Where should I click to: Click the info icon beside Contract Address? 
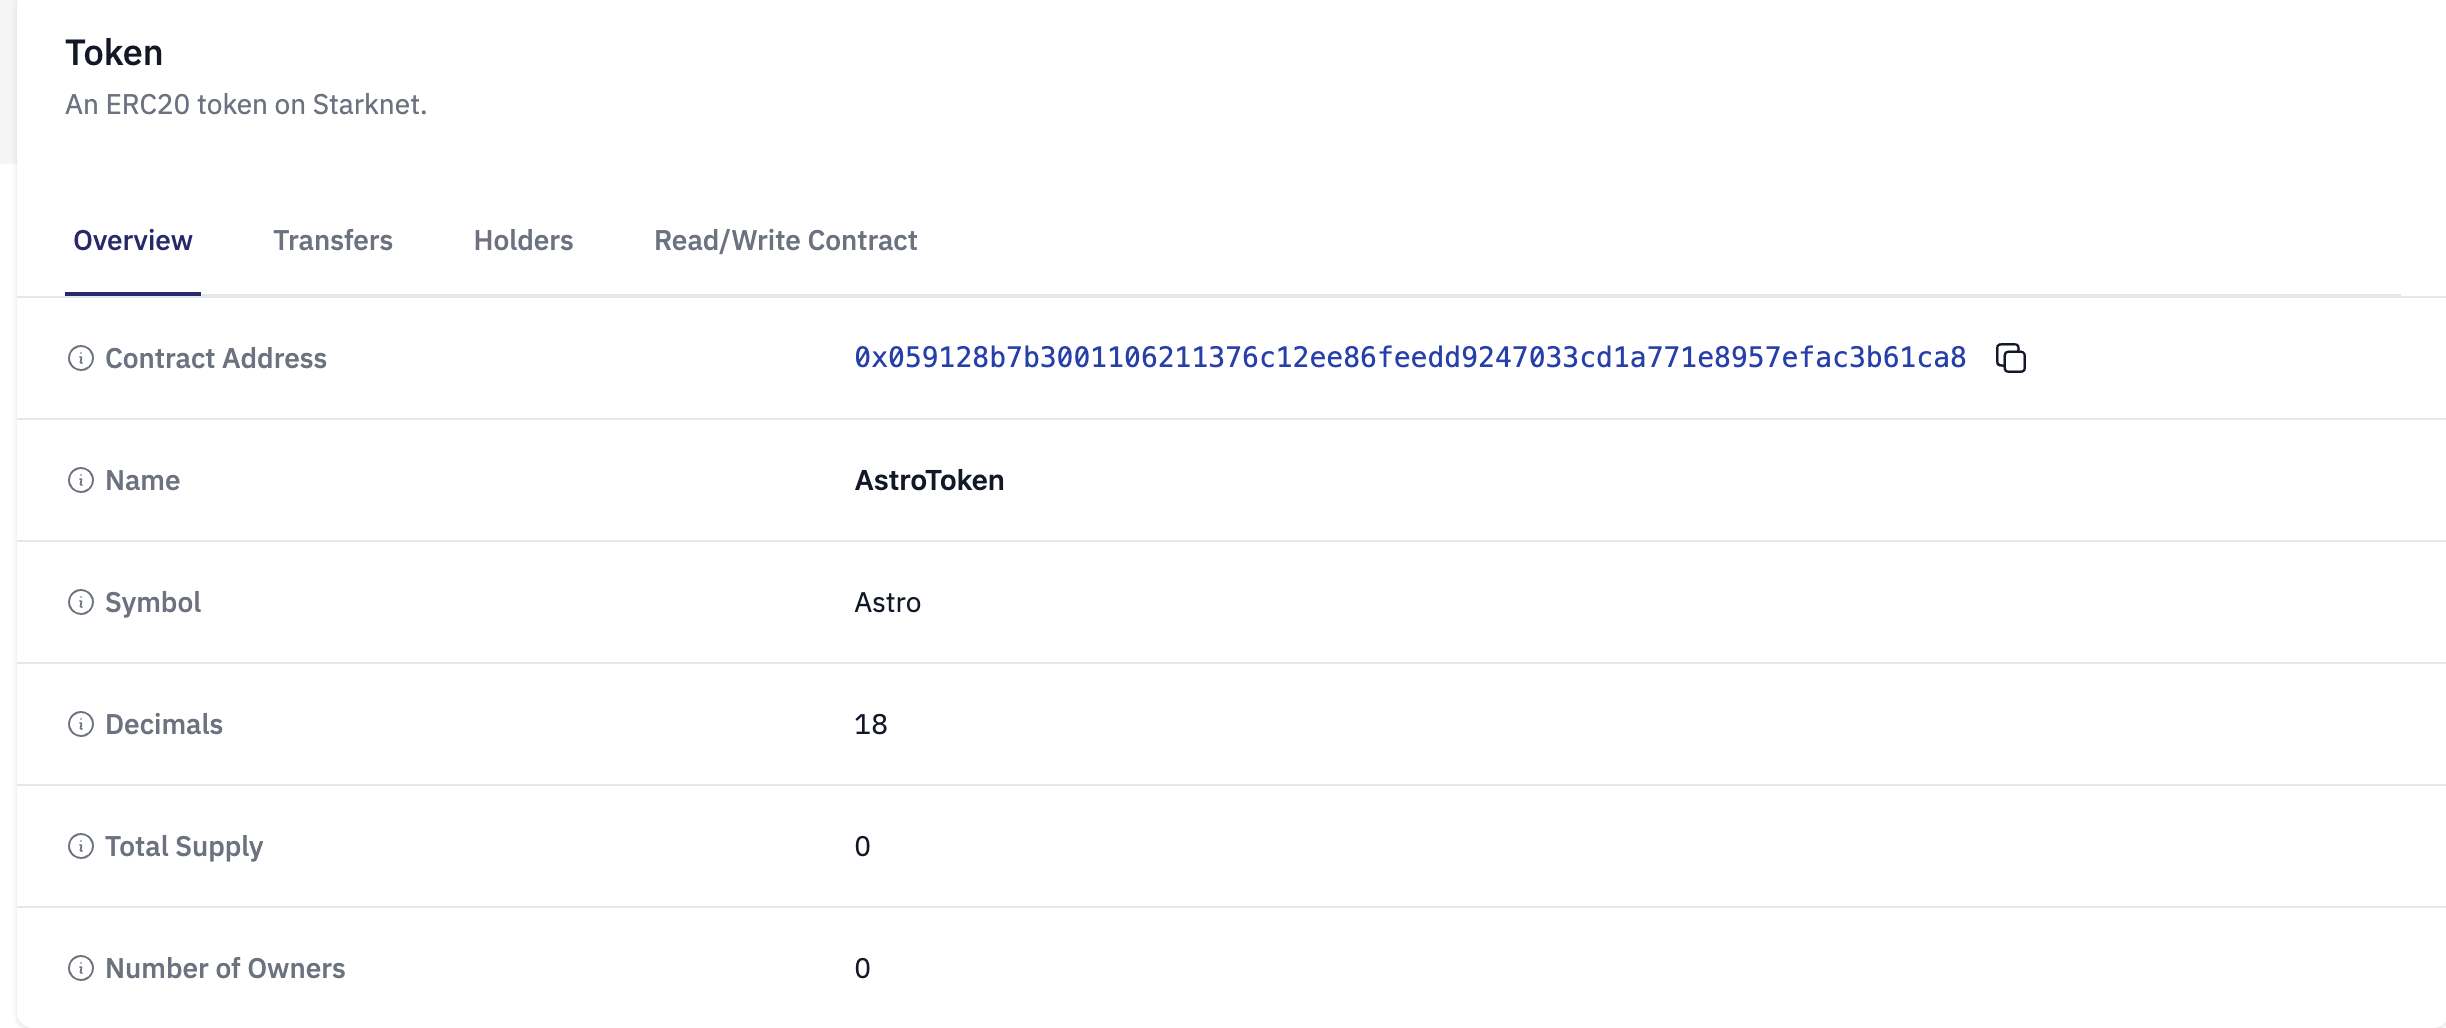click(x=81, y=358)
